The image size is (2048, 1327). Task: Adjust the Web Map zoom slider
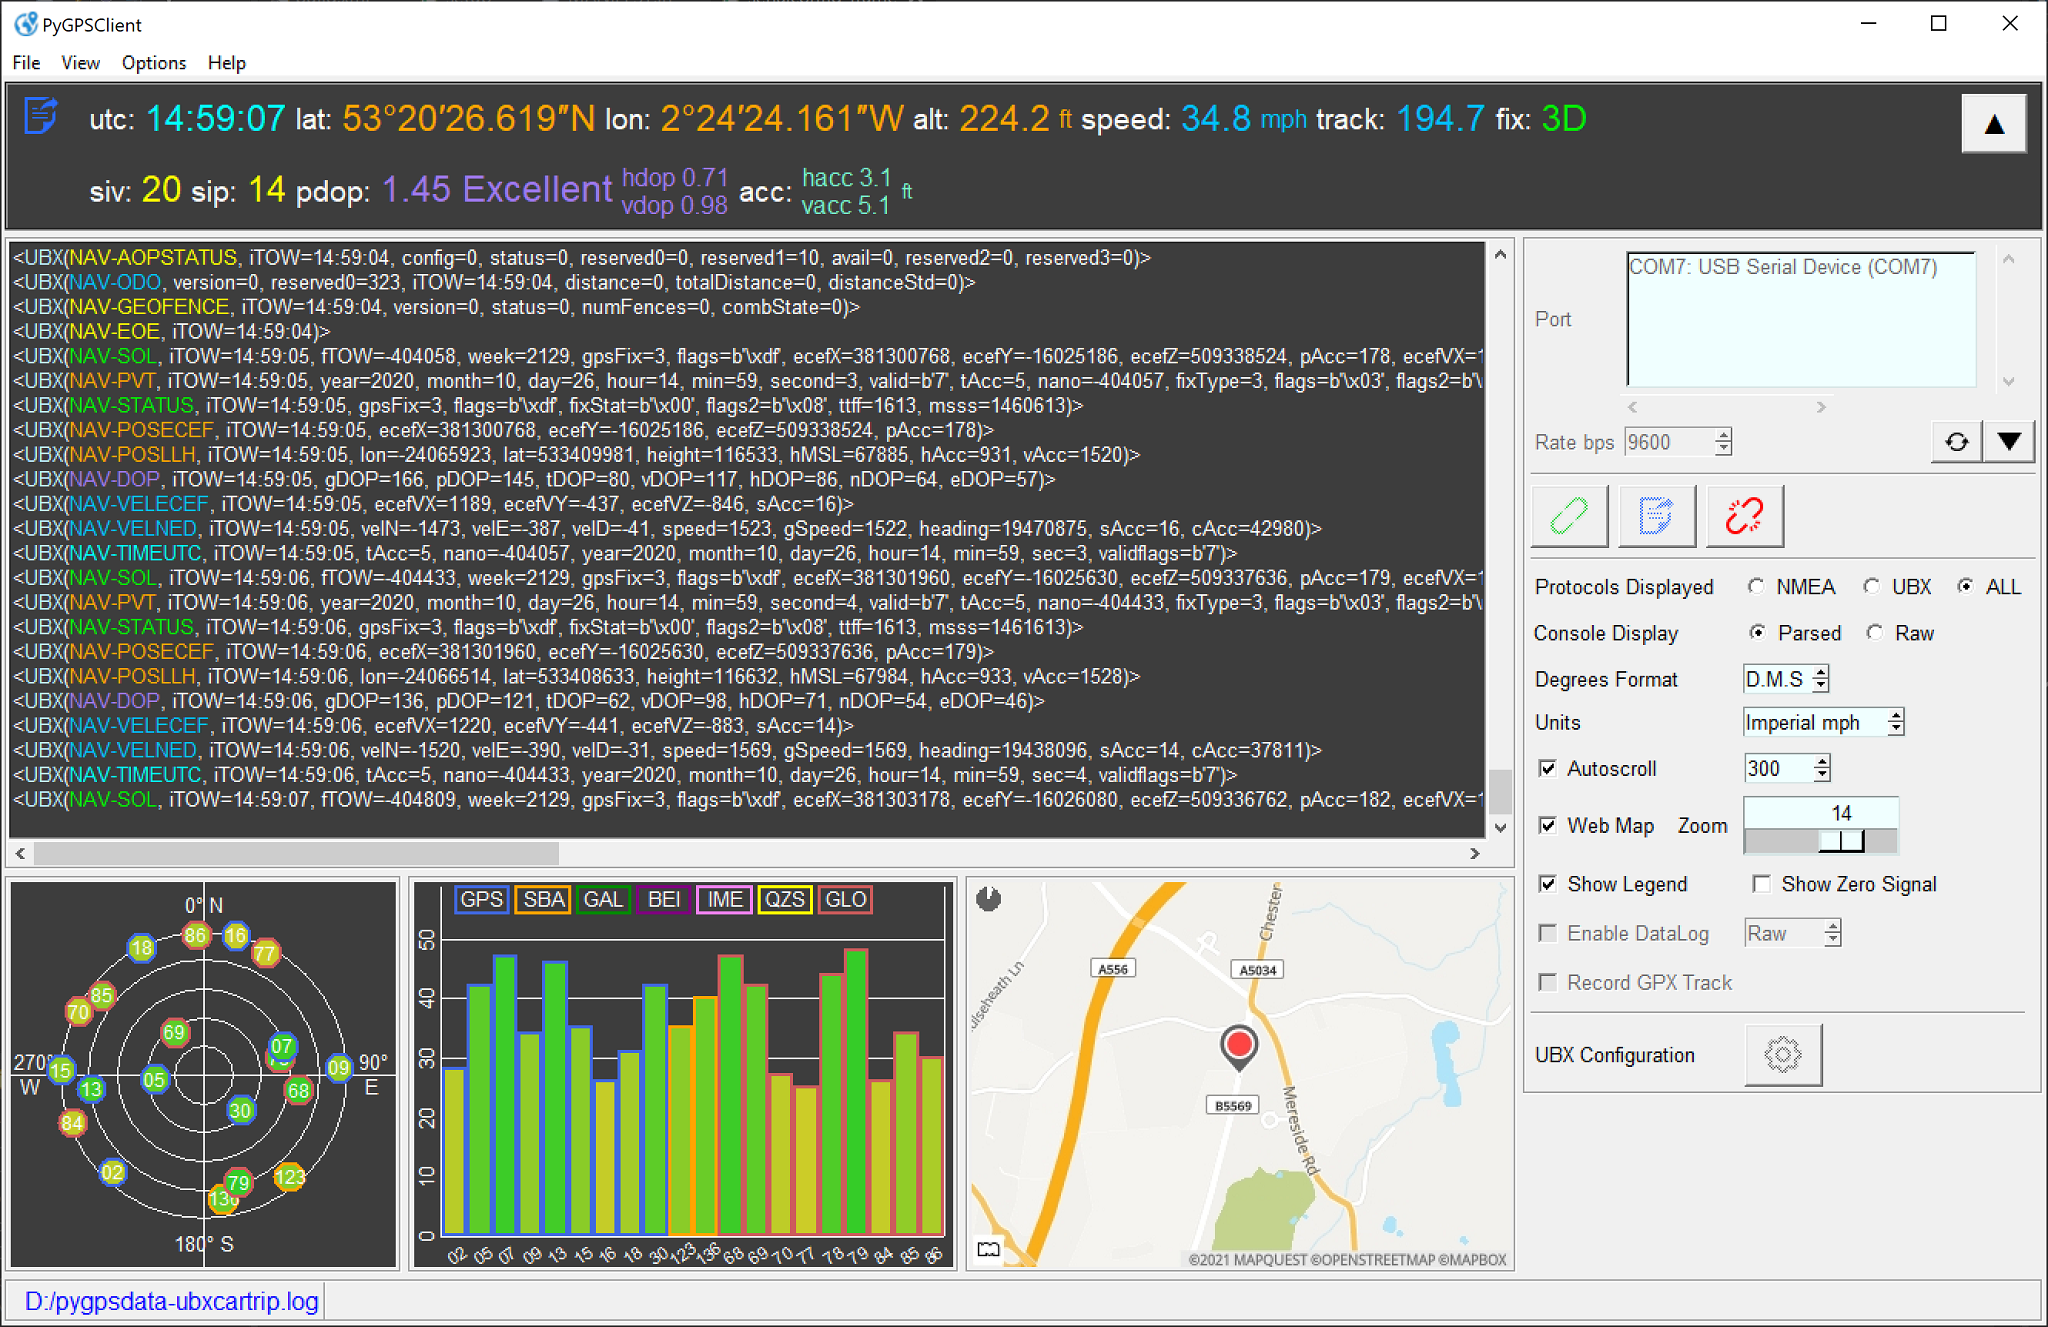[x=1841, y=841]
